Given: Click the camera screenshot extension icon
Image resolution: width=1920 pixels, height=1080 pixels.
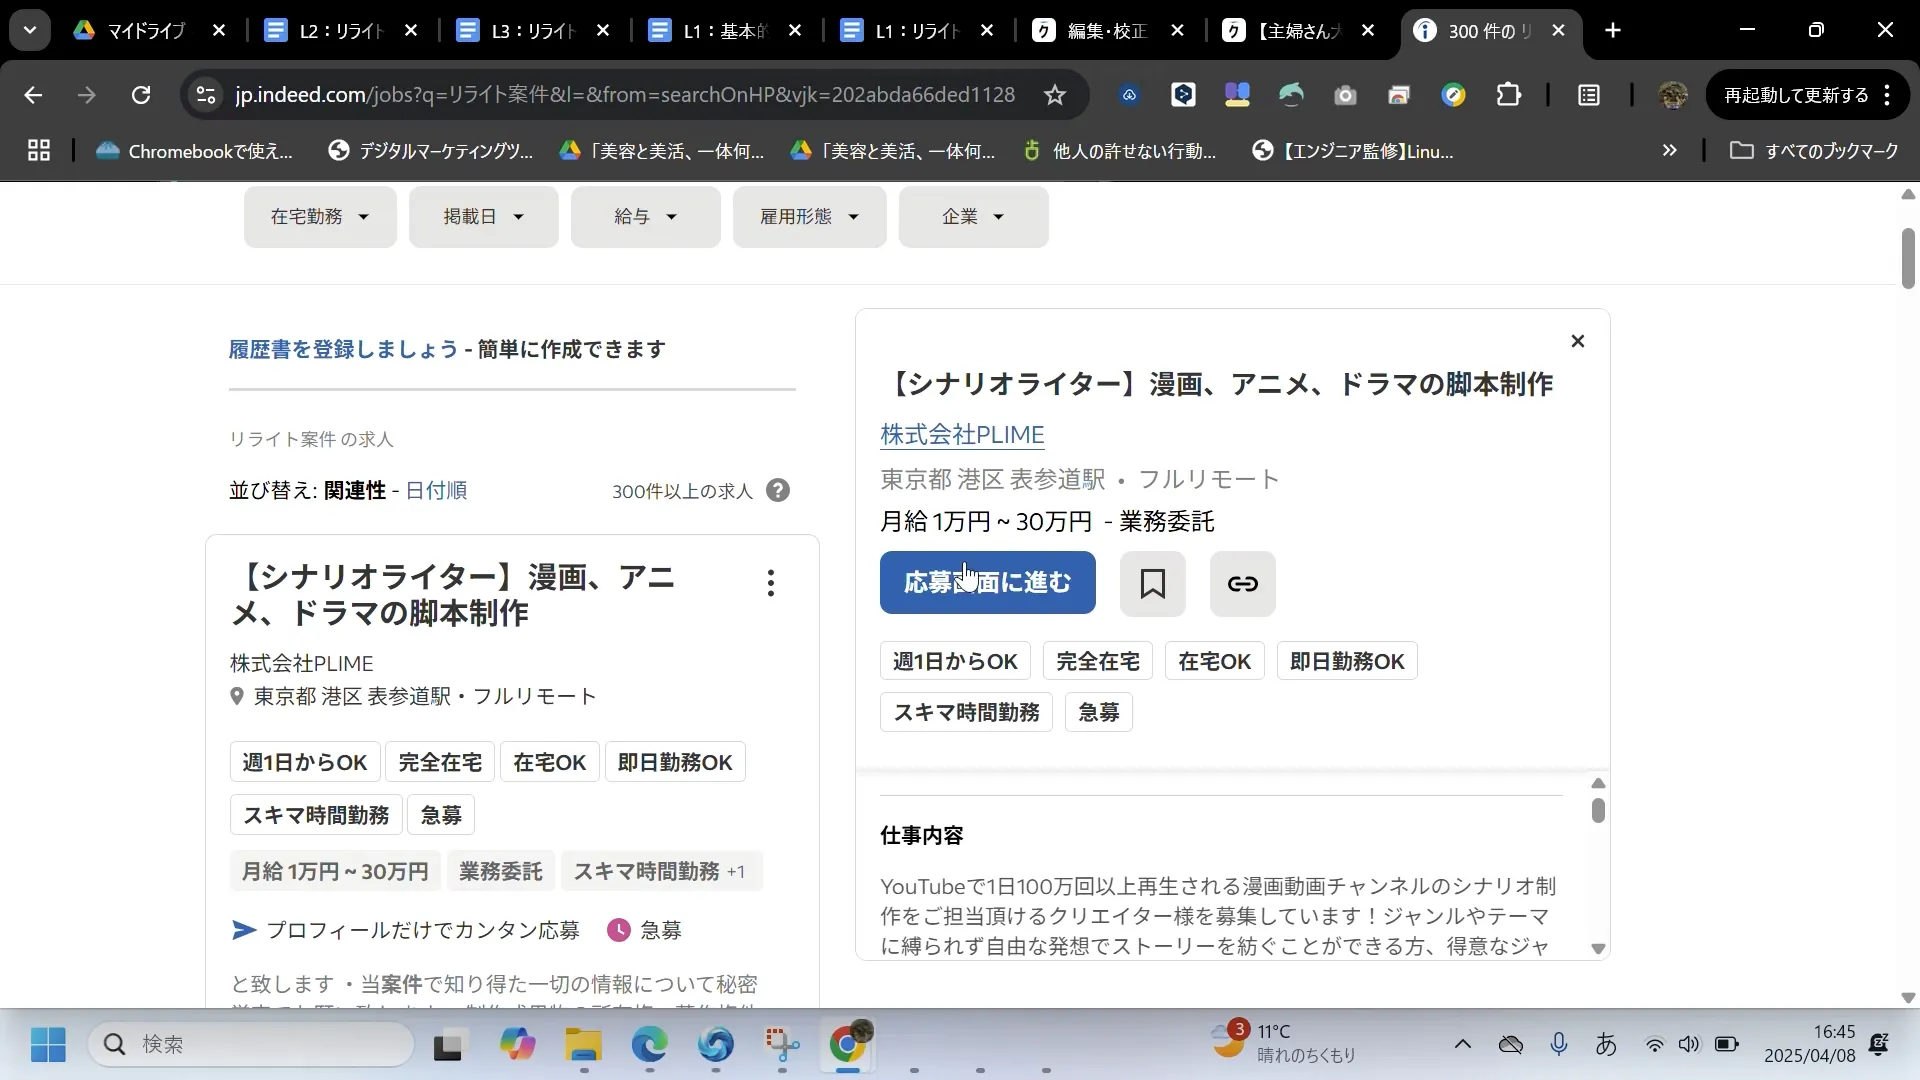Looking at the screenshot, I should click(1345, 94).
